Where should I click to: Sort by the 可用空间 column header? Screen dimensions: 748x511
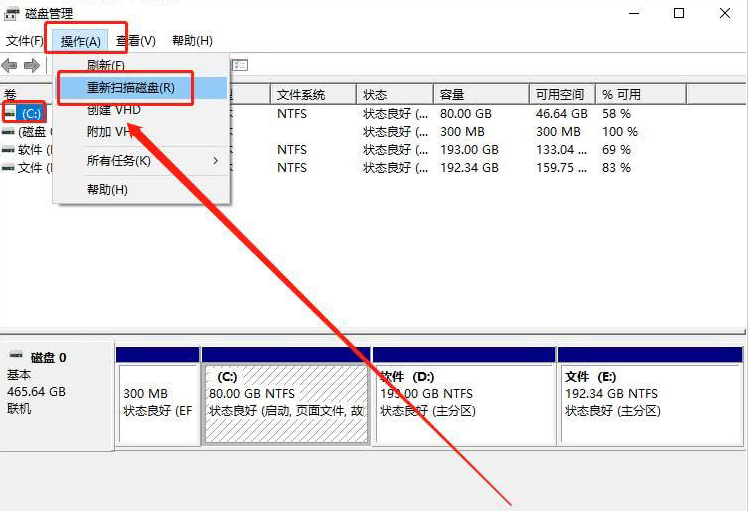562,94
